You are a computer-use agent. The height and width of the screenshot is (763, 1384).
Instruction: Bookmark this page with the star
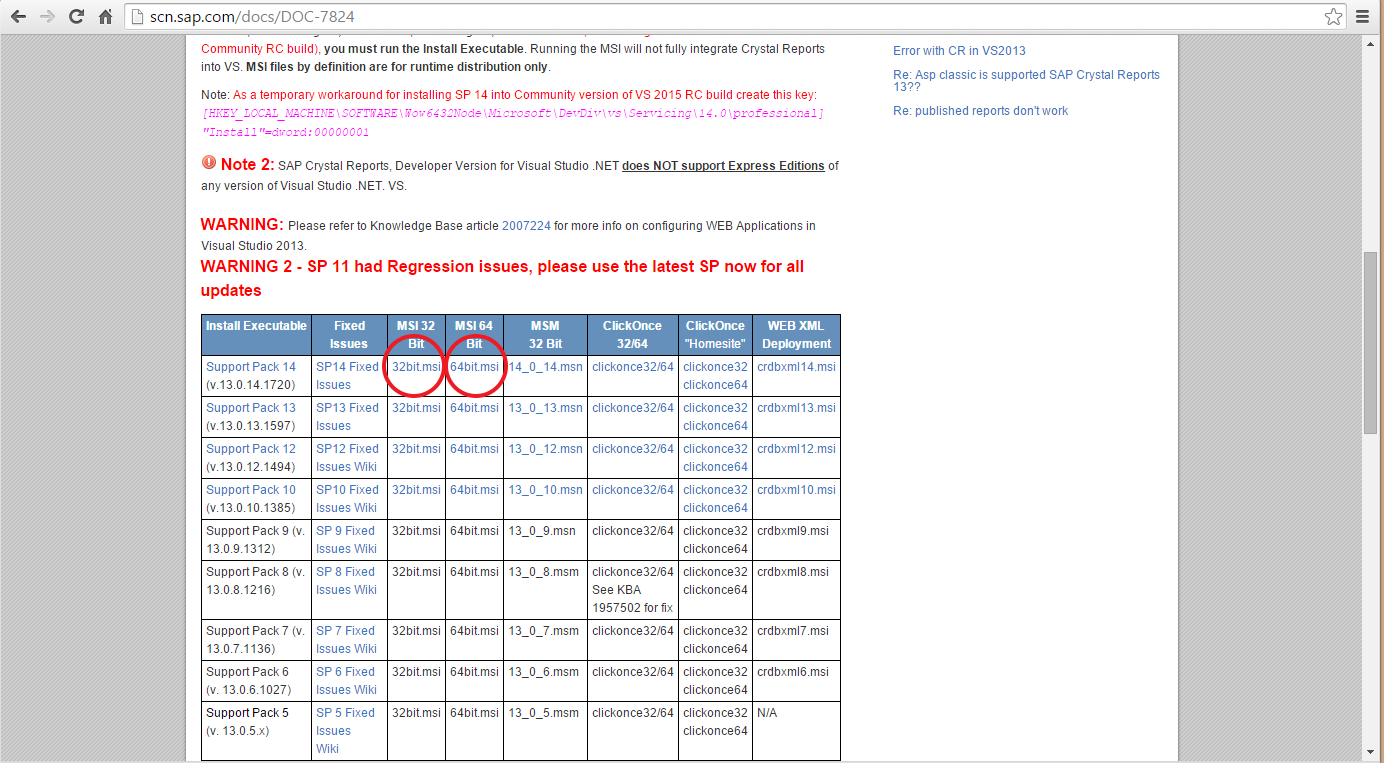pos(1333,17)
